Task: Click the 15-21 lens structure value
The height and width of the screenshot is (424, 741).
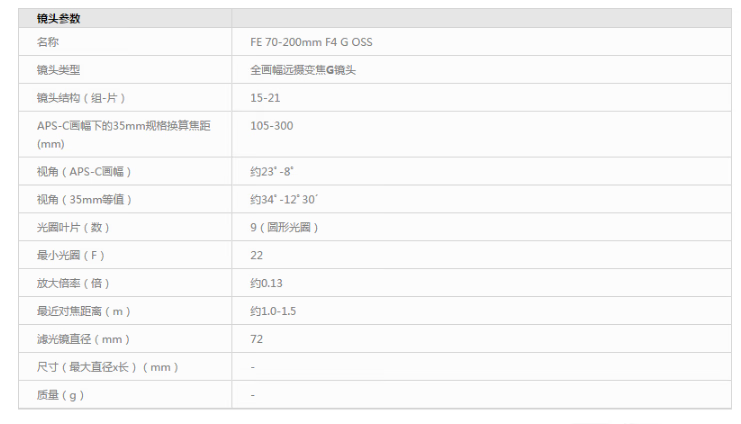Action: [265, 97]
